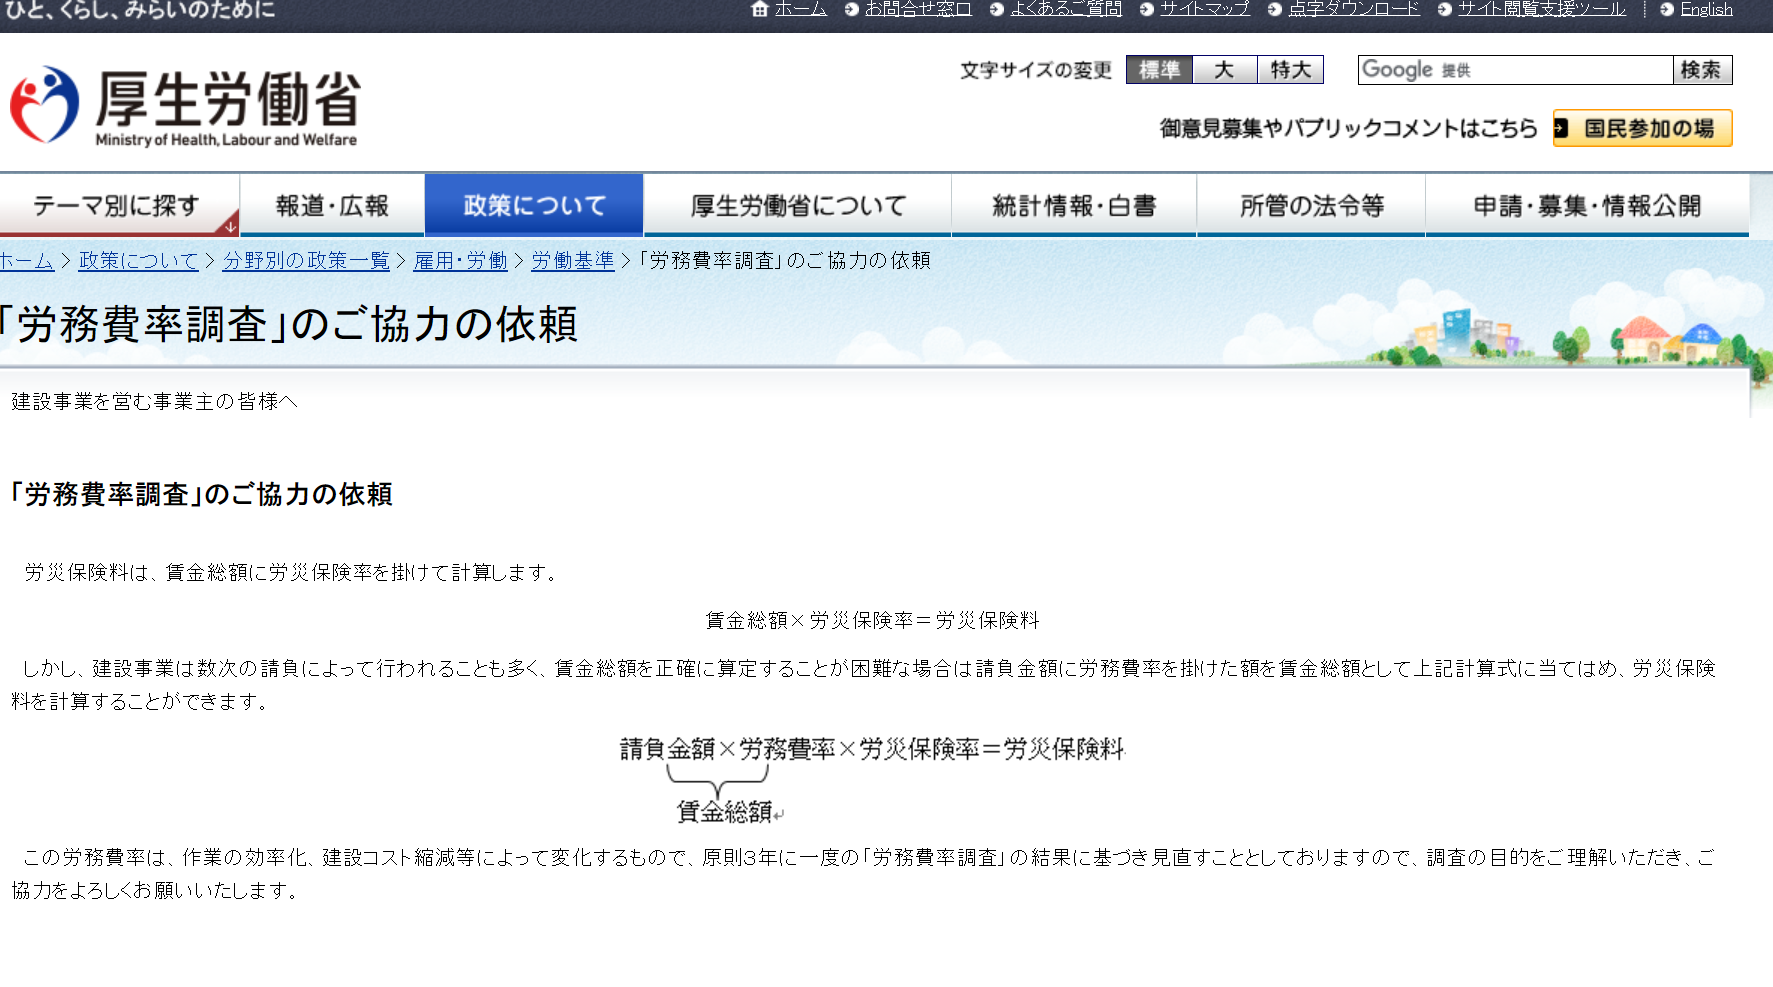1773x987 pixels.
Task: Click the 検索 search button
Action: tap(1701, 70)
